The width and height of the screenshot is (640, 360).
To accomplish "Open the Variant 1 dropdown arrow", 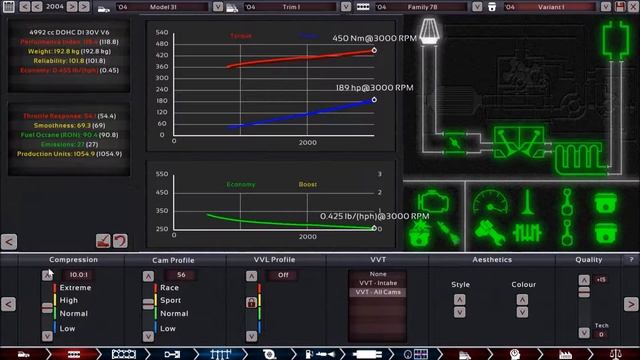I will (x=606, y=7).
